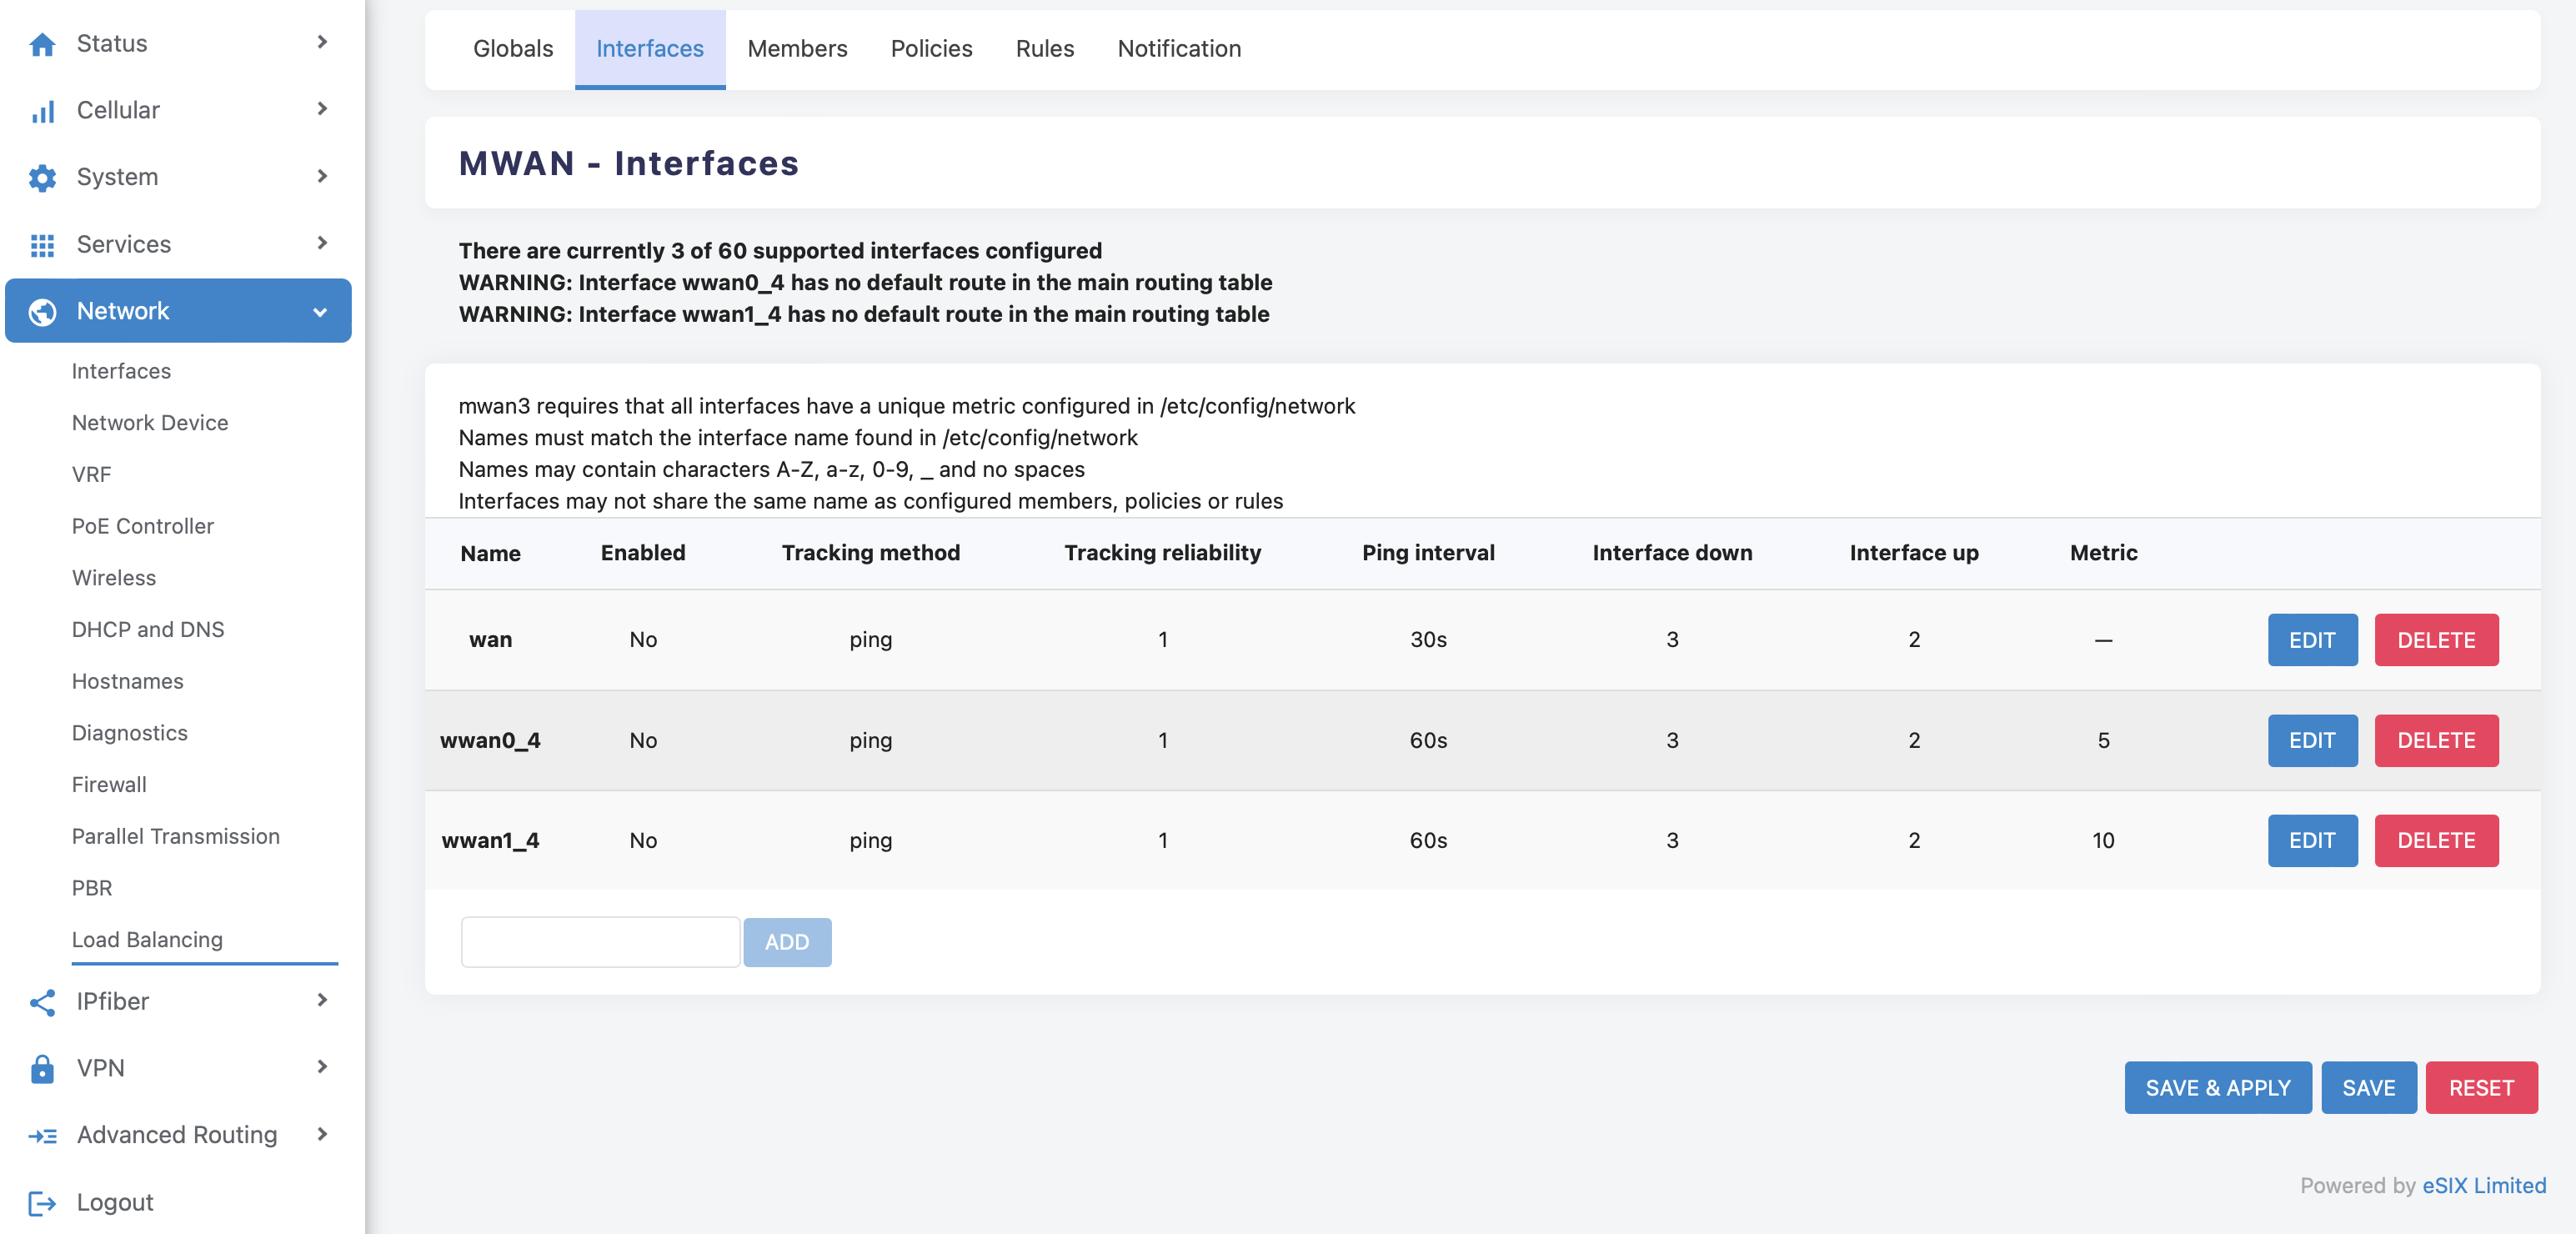Open the eSIX Limited link
Screen dimensions: 2576x1234
2483,1186
